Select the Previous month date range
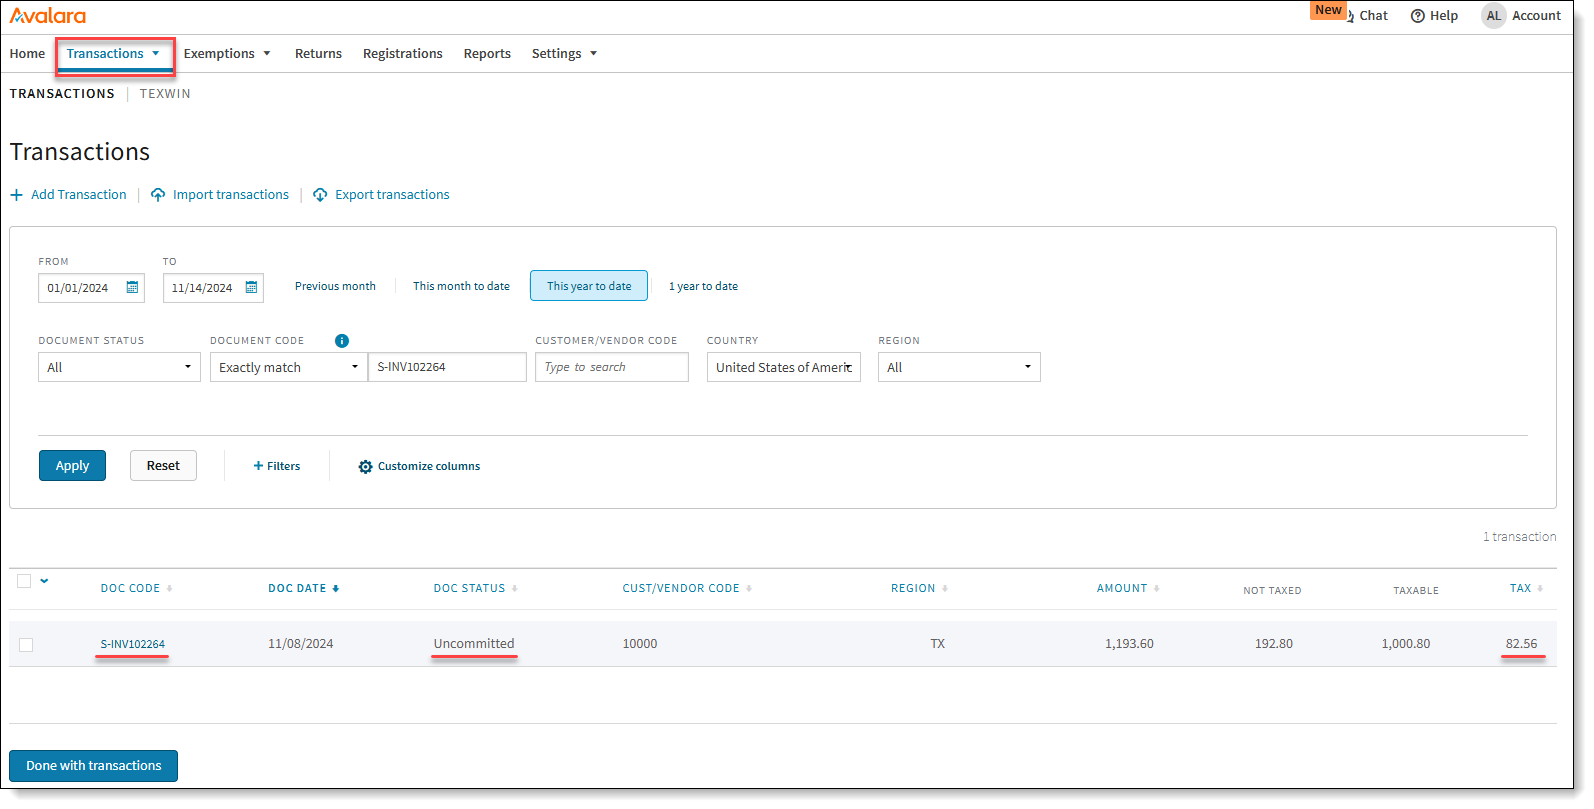The width and height of the screenshot is (1594, 809). (335, 287)
